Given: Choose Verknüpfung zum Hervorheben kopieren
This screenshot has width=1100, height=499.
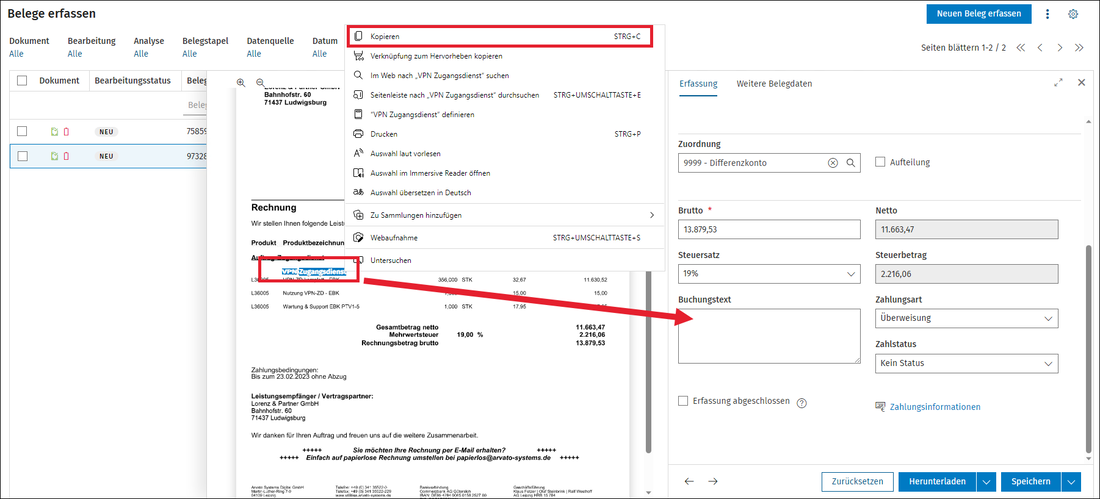Looking at the screenshot, I should pyautogui.click(x=505, y=55).
